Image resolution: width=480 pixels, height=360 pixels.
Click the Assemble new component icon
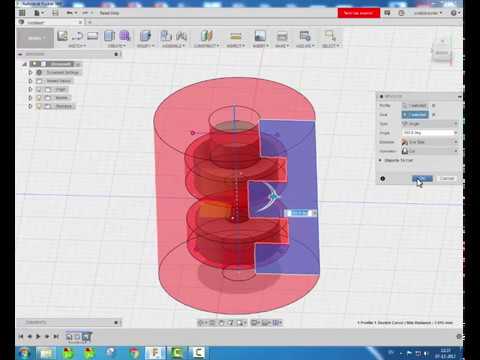[166, 36]
